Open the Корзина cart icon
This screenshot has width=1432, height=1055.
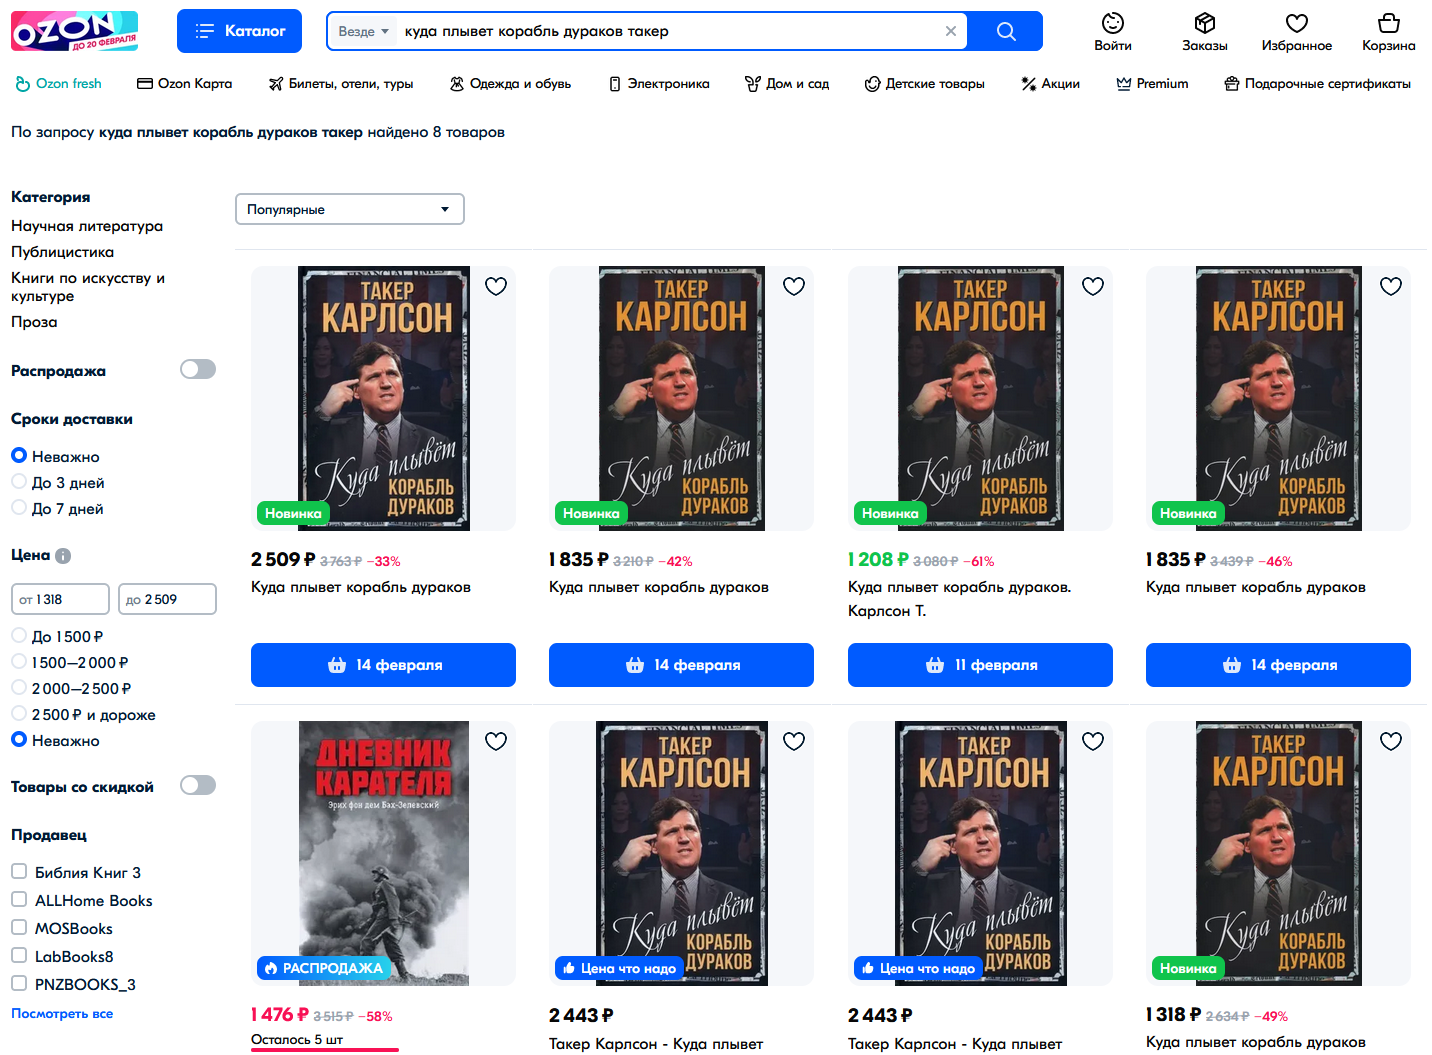point(1389,32)
